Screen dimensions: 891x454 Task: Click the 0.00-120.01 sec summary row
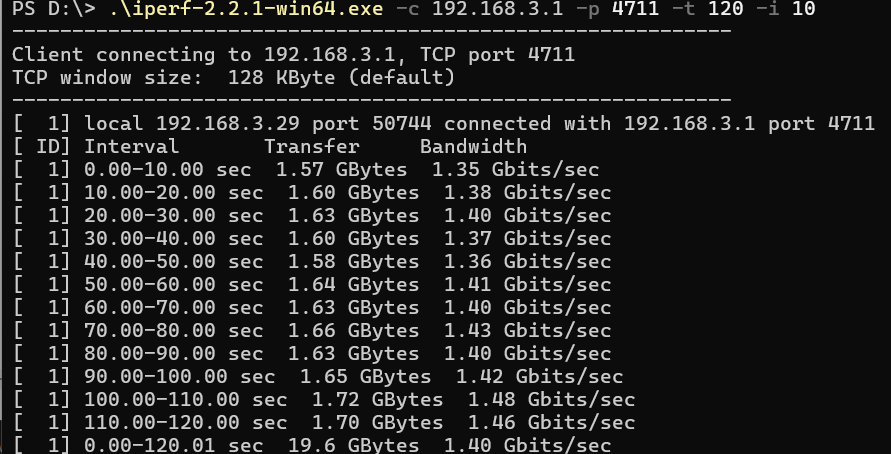311,445
